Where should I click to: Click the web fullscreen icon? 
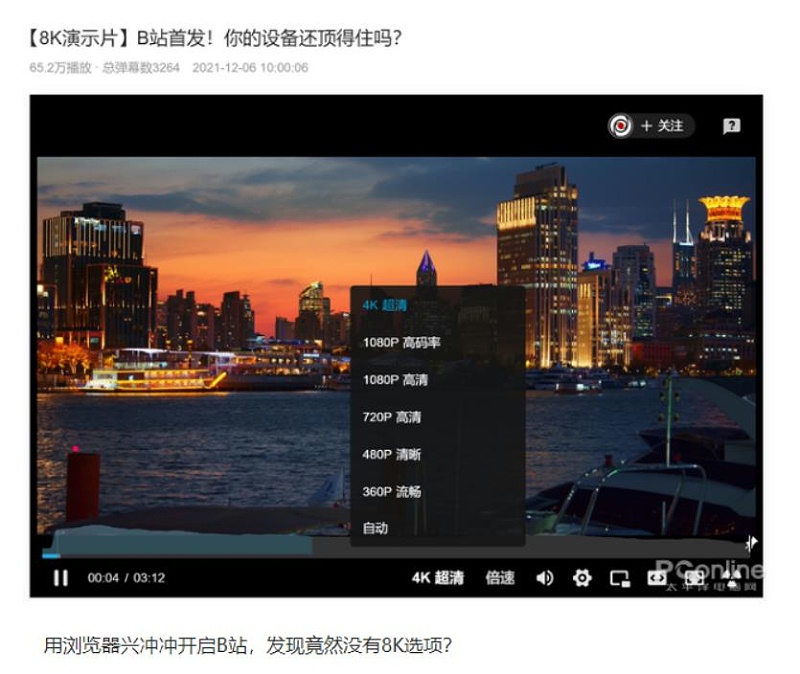pos(694,578)
